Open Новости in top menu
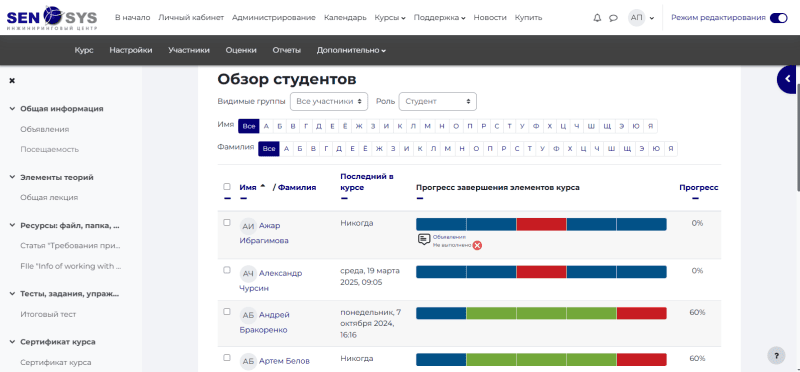Image resolution: width=800 pixels, height=372 pixels. click(x=490, y=18)
